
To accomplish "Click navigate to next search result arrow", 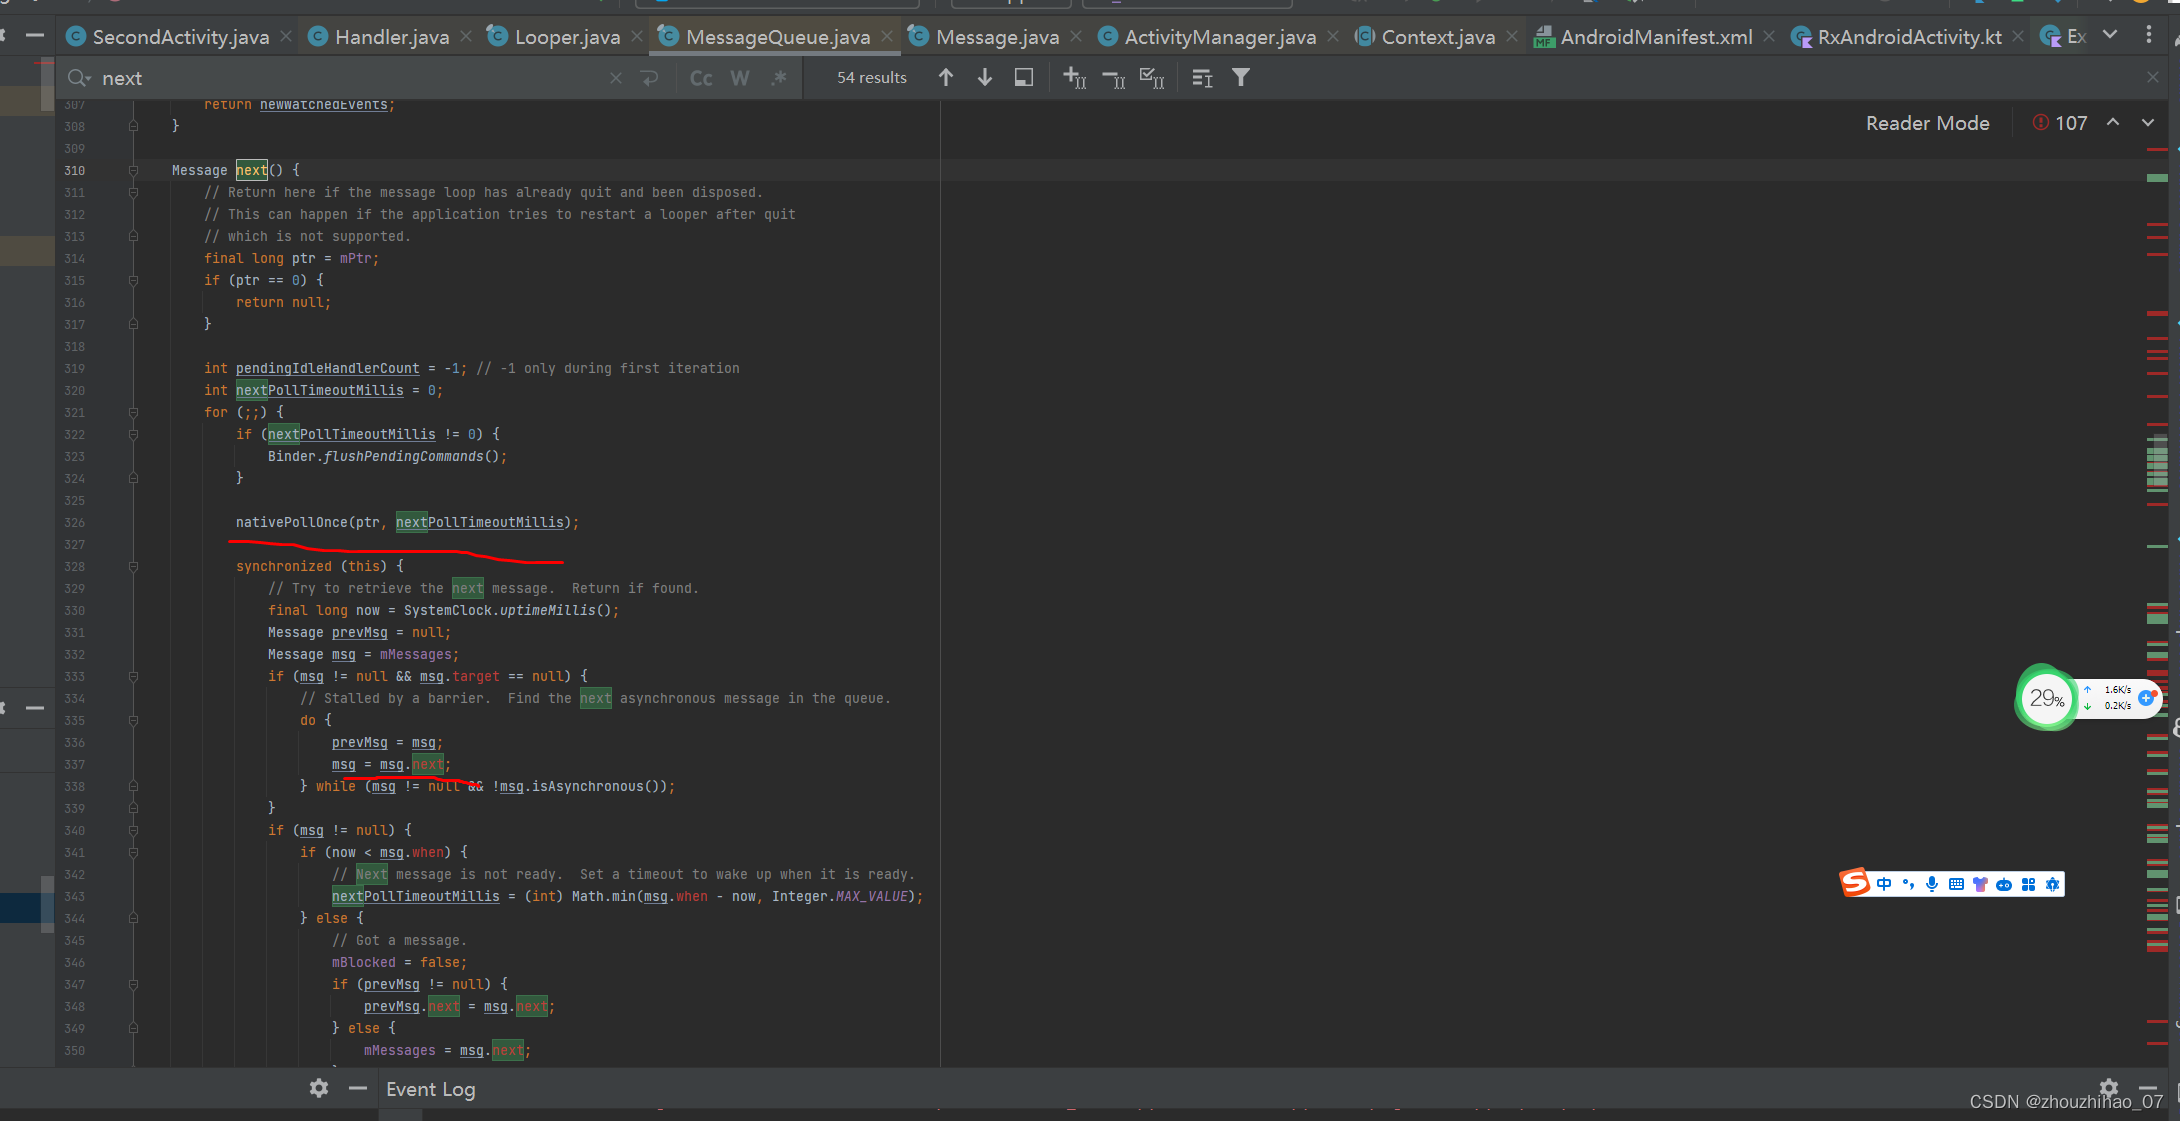I will (x=986, y=79).
